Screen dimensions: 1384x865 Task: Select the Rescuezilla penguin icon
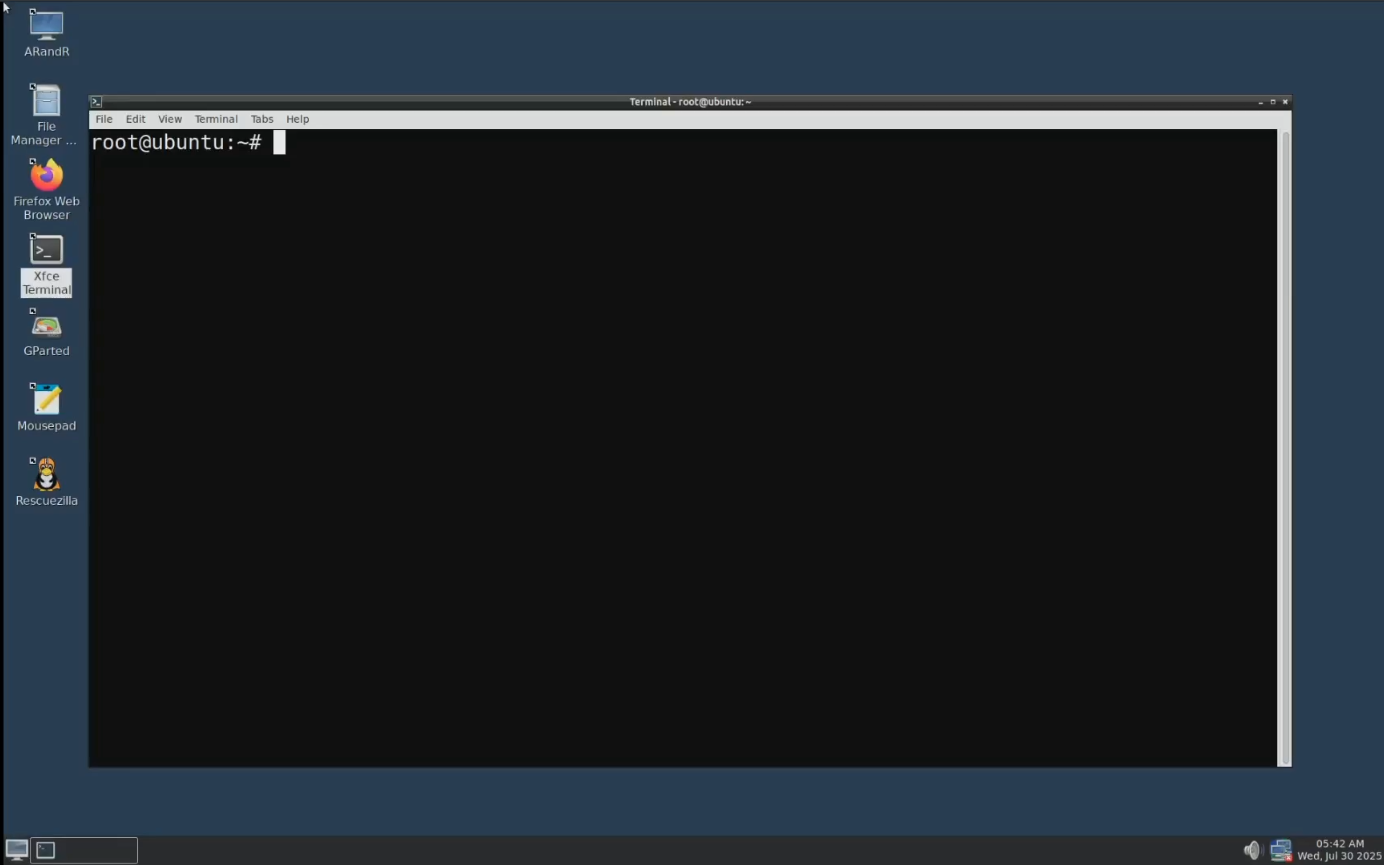click(46, 474)
